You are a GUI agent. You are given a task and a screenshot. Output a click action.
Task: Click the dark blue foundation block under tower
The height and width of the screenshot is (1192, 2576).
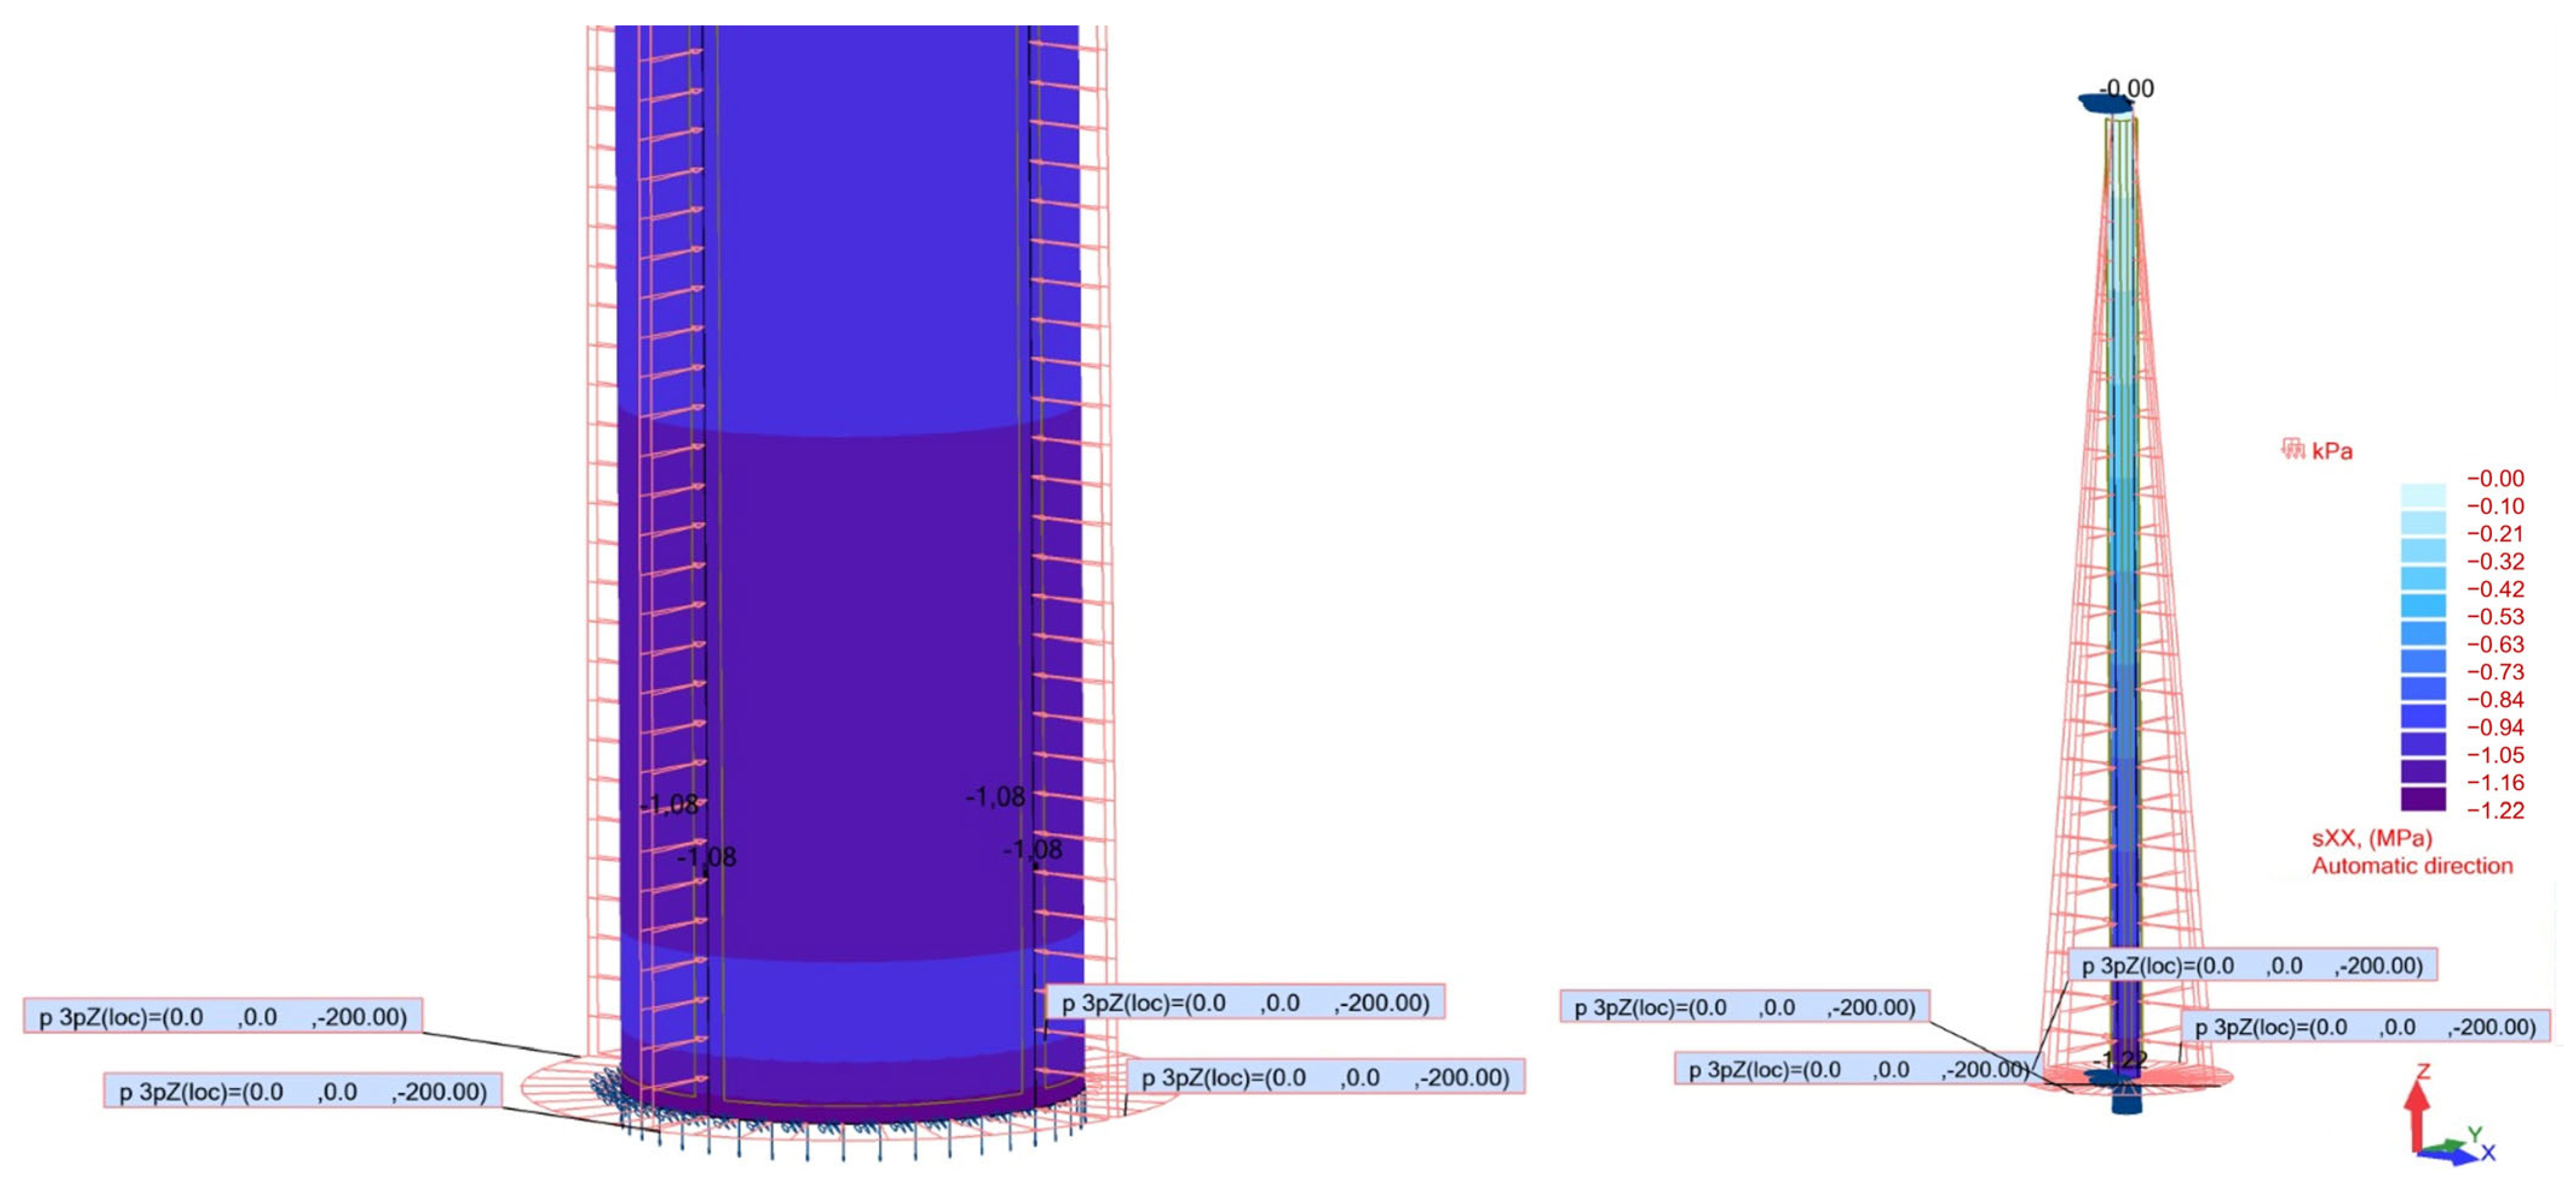[x=2126, y=1104]
